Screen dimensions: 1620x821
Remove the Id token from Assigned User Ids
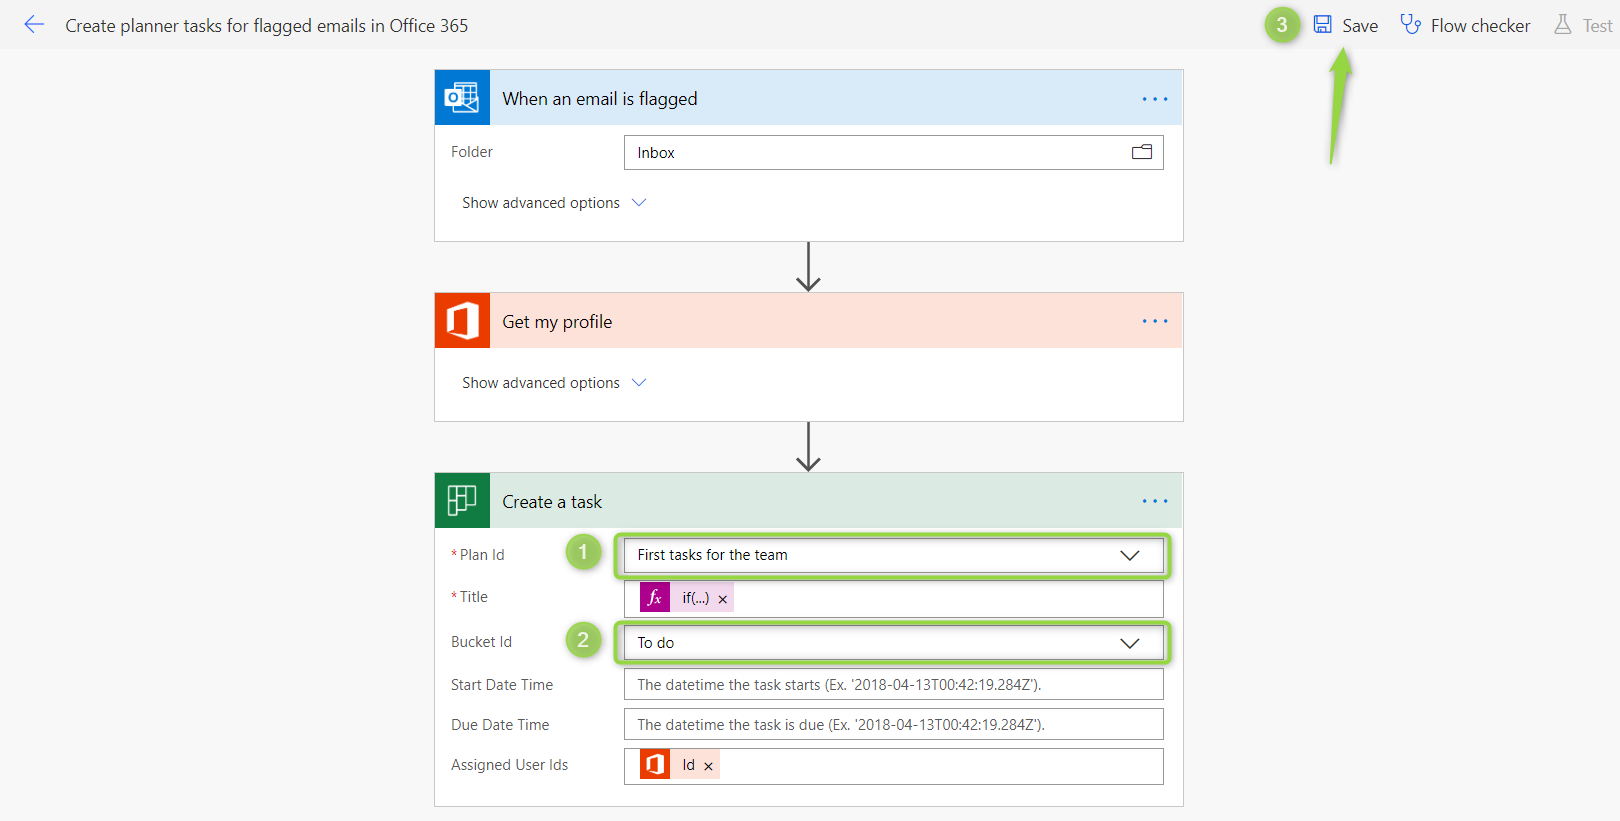pos(708,766)
